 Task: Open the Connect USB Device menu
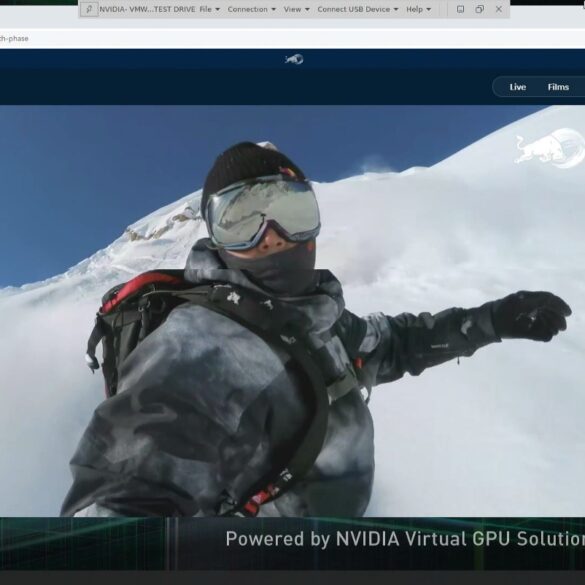click(357, 9)
